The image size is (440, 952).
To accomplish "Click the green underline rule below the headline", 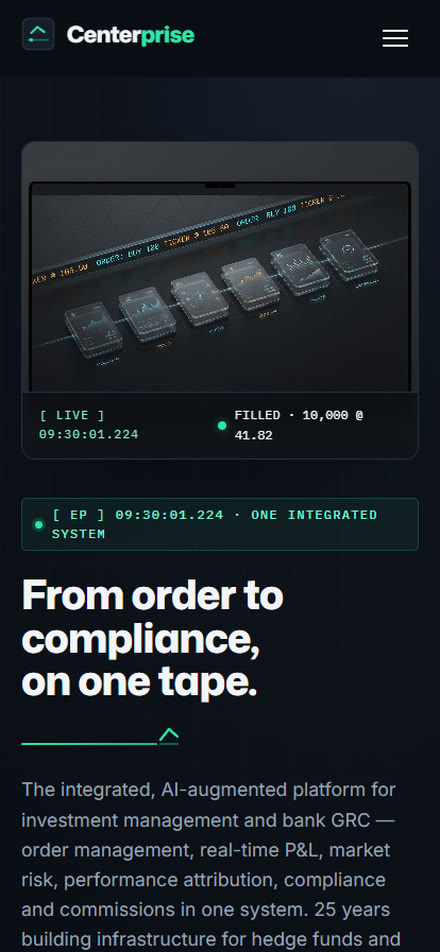I will click(89, 743).
